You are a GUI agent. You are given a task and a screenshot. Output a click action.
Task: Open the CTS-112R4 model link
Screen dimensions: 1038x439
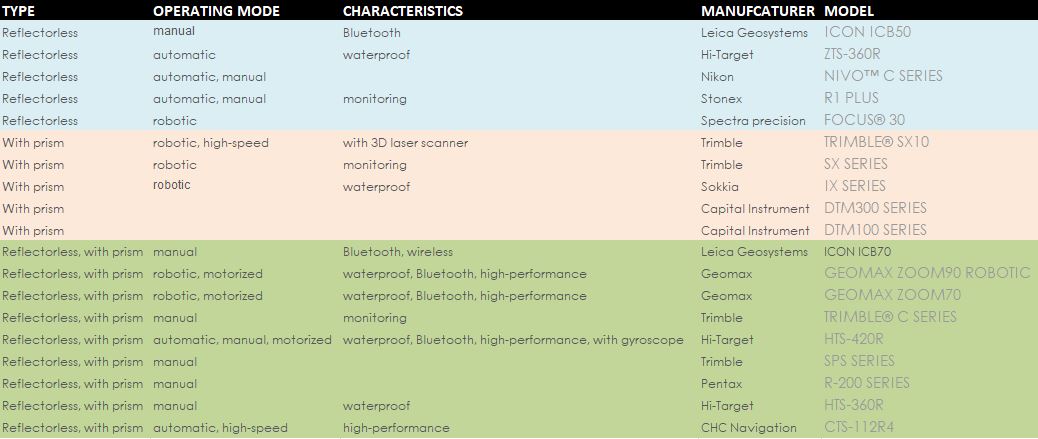tap(859, 427)
